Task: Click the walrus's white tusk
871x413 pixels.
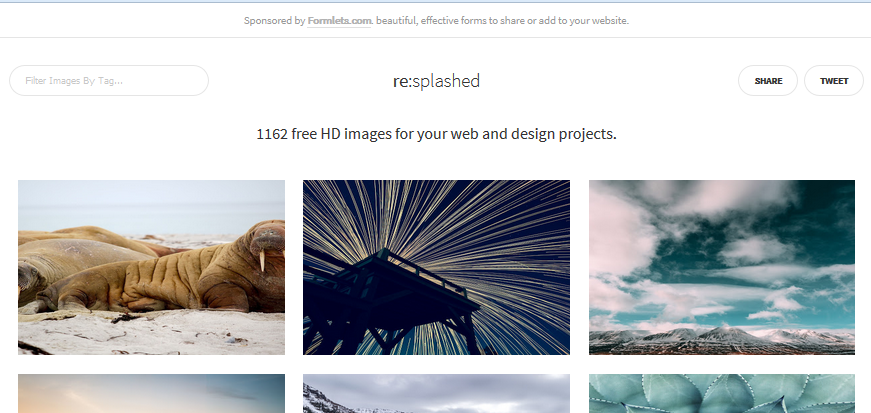Action: [262, 262]
